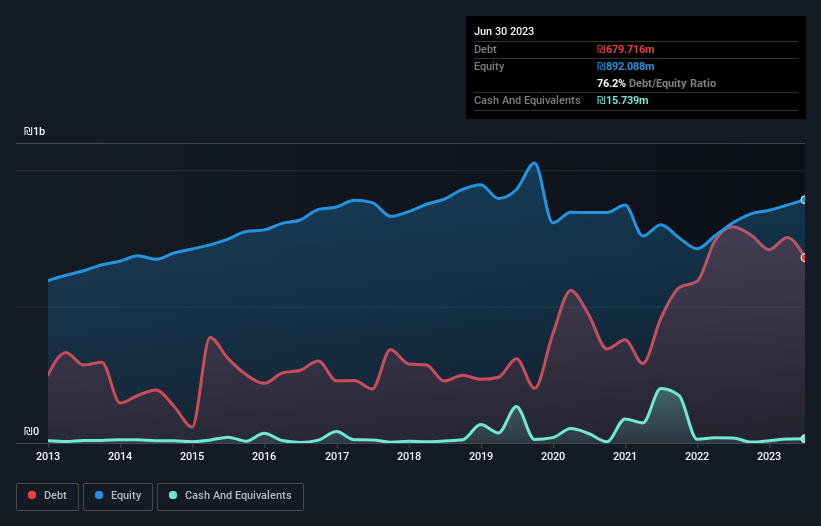Click the Cash value ₪15.739m

[623, 100]
